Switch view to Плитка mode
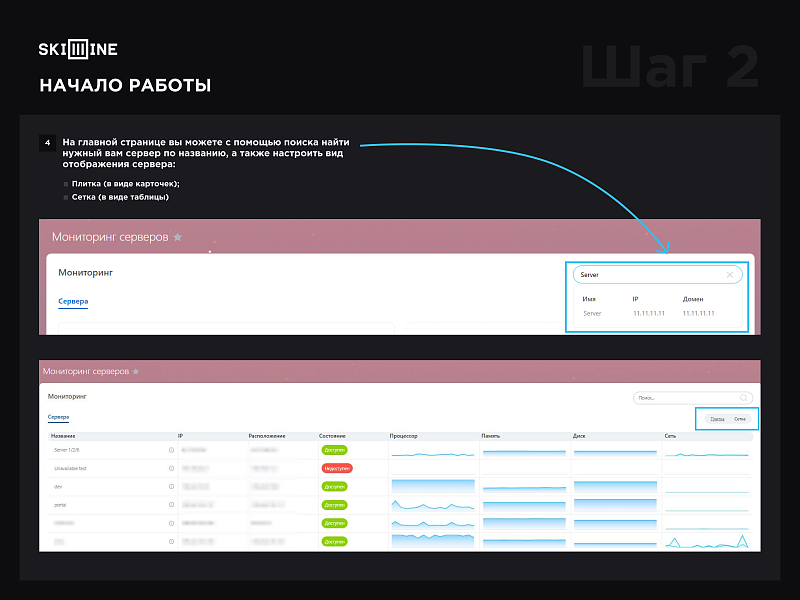The width and height of the screenshot is (800, 600). pos(717,419)
